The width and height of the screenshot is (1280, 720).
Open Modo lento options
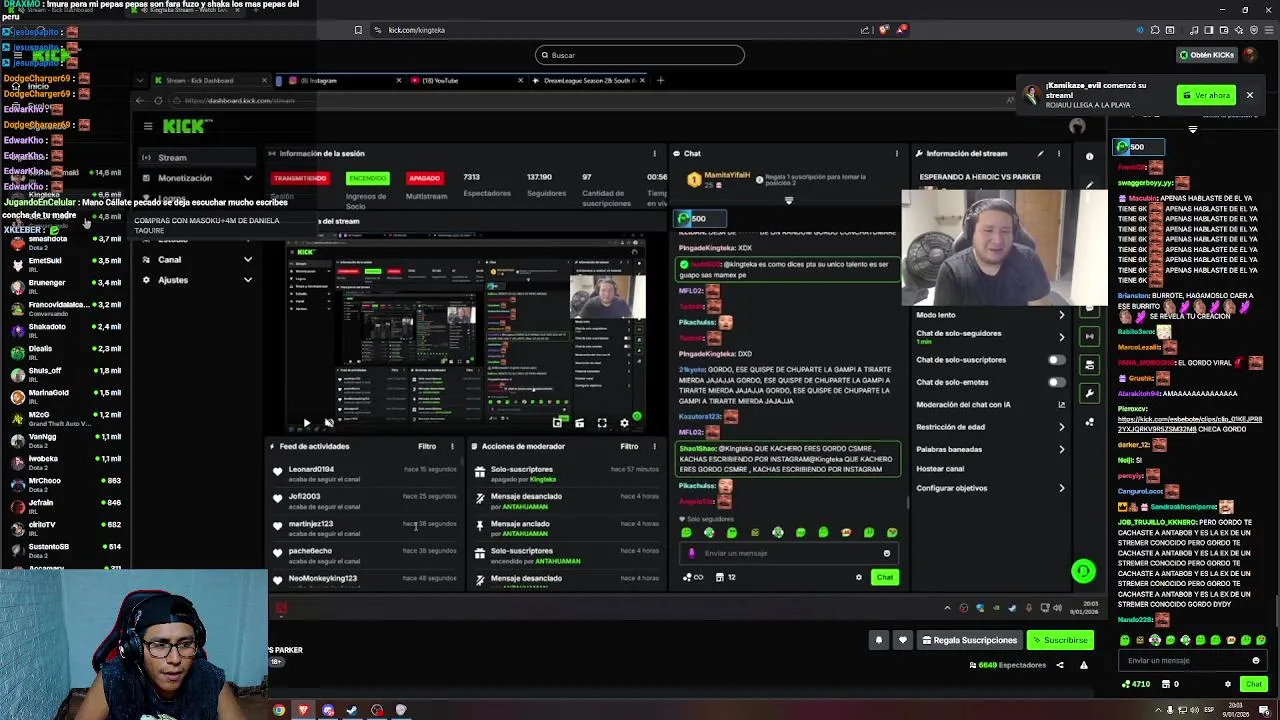click(990, 315)
